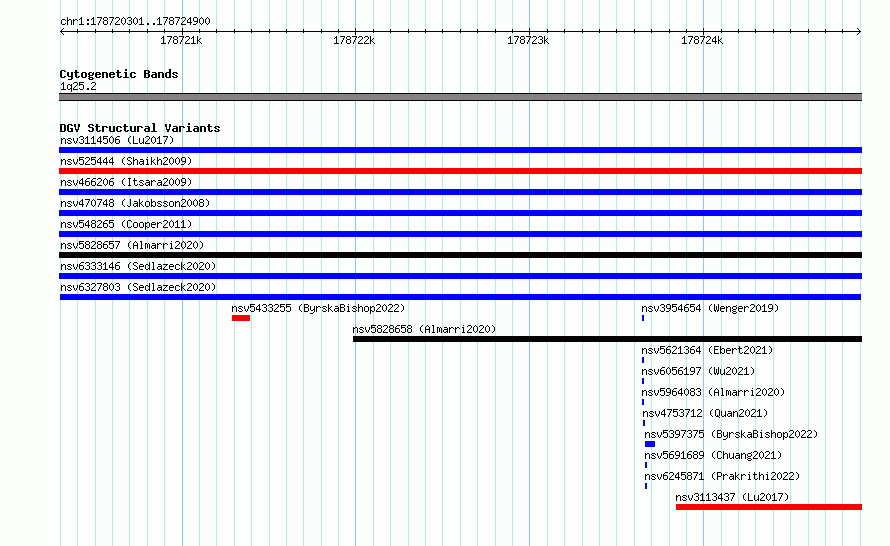Screen dimensions: 890x546
Task: Click the 1q25.2 band label
Action: pyautogui.click(x=78, y=86)
